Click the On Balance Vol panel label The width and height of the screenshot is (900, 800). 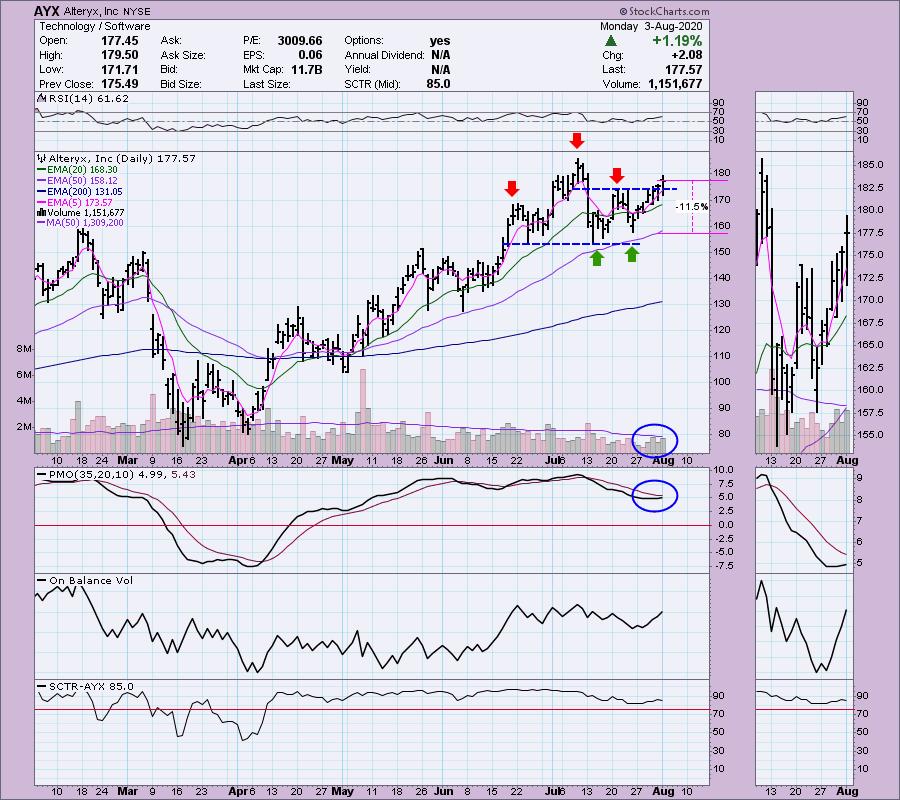91,581
